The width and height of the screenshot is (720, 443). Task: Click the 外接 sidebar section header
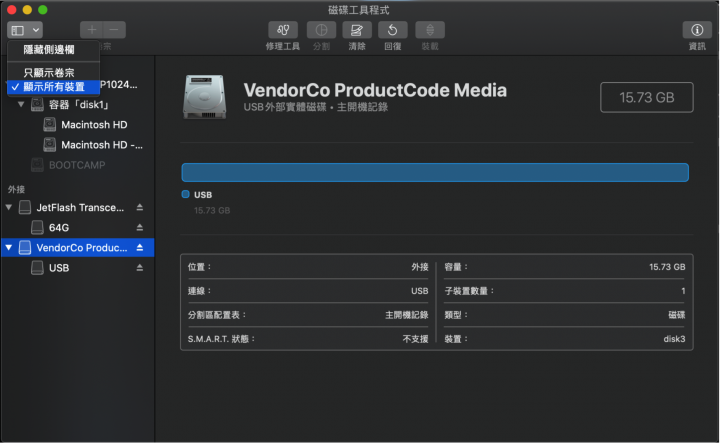coord(16,189)
